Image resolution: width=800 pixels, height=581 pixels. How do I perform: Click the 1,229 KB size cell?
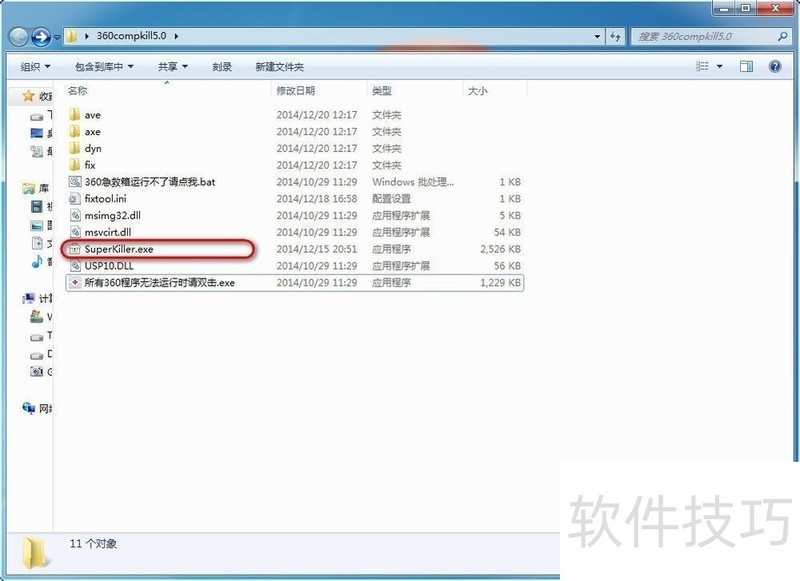(x=500, y=283)
